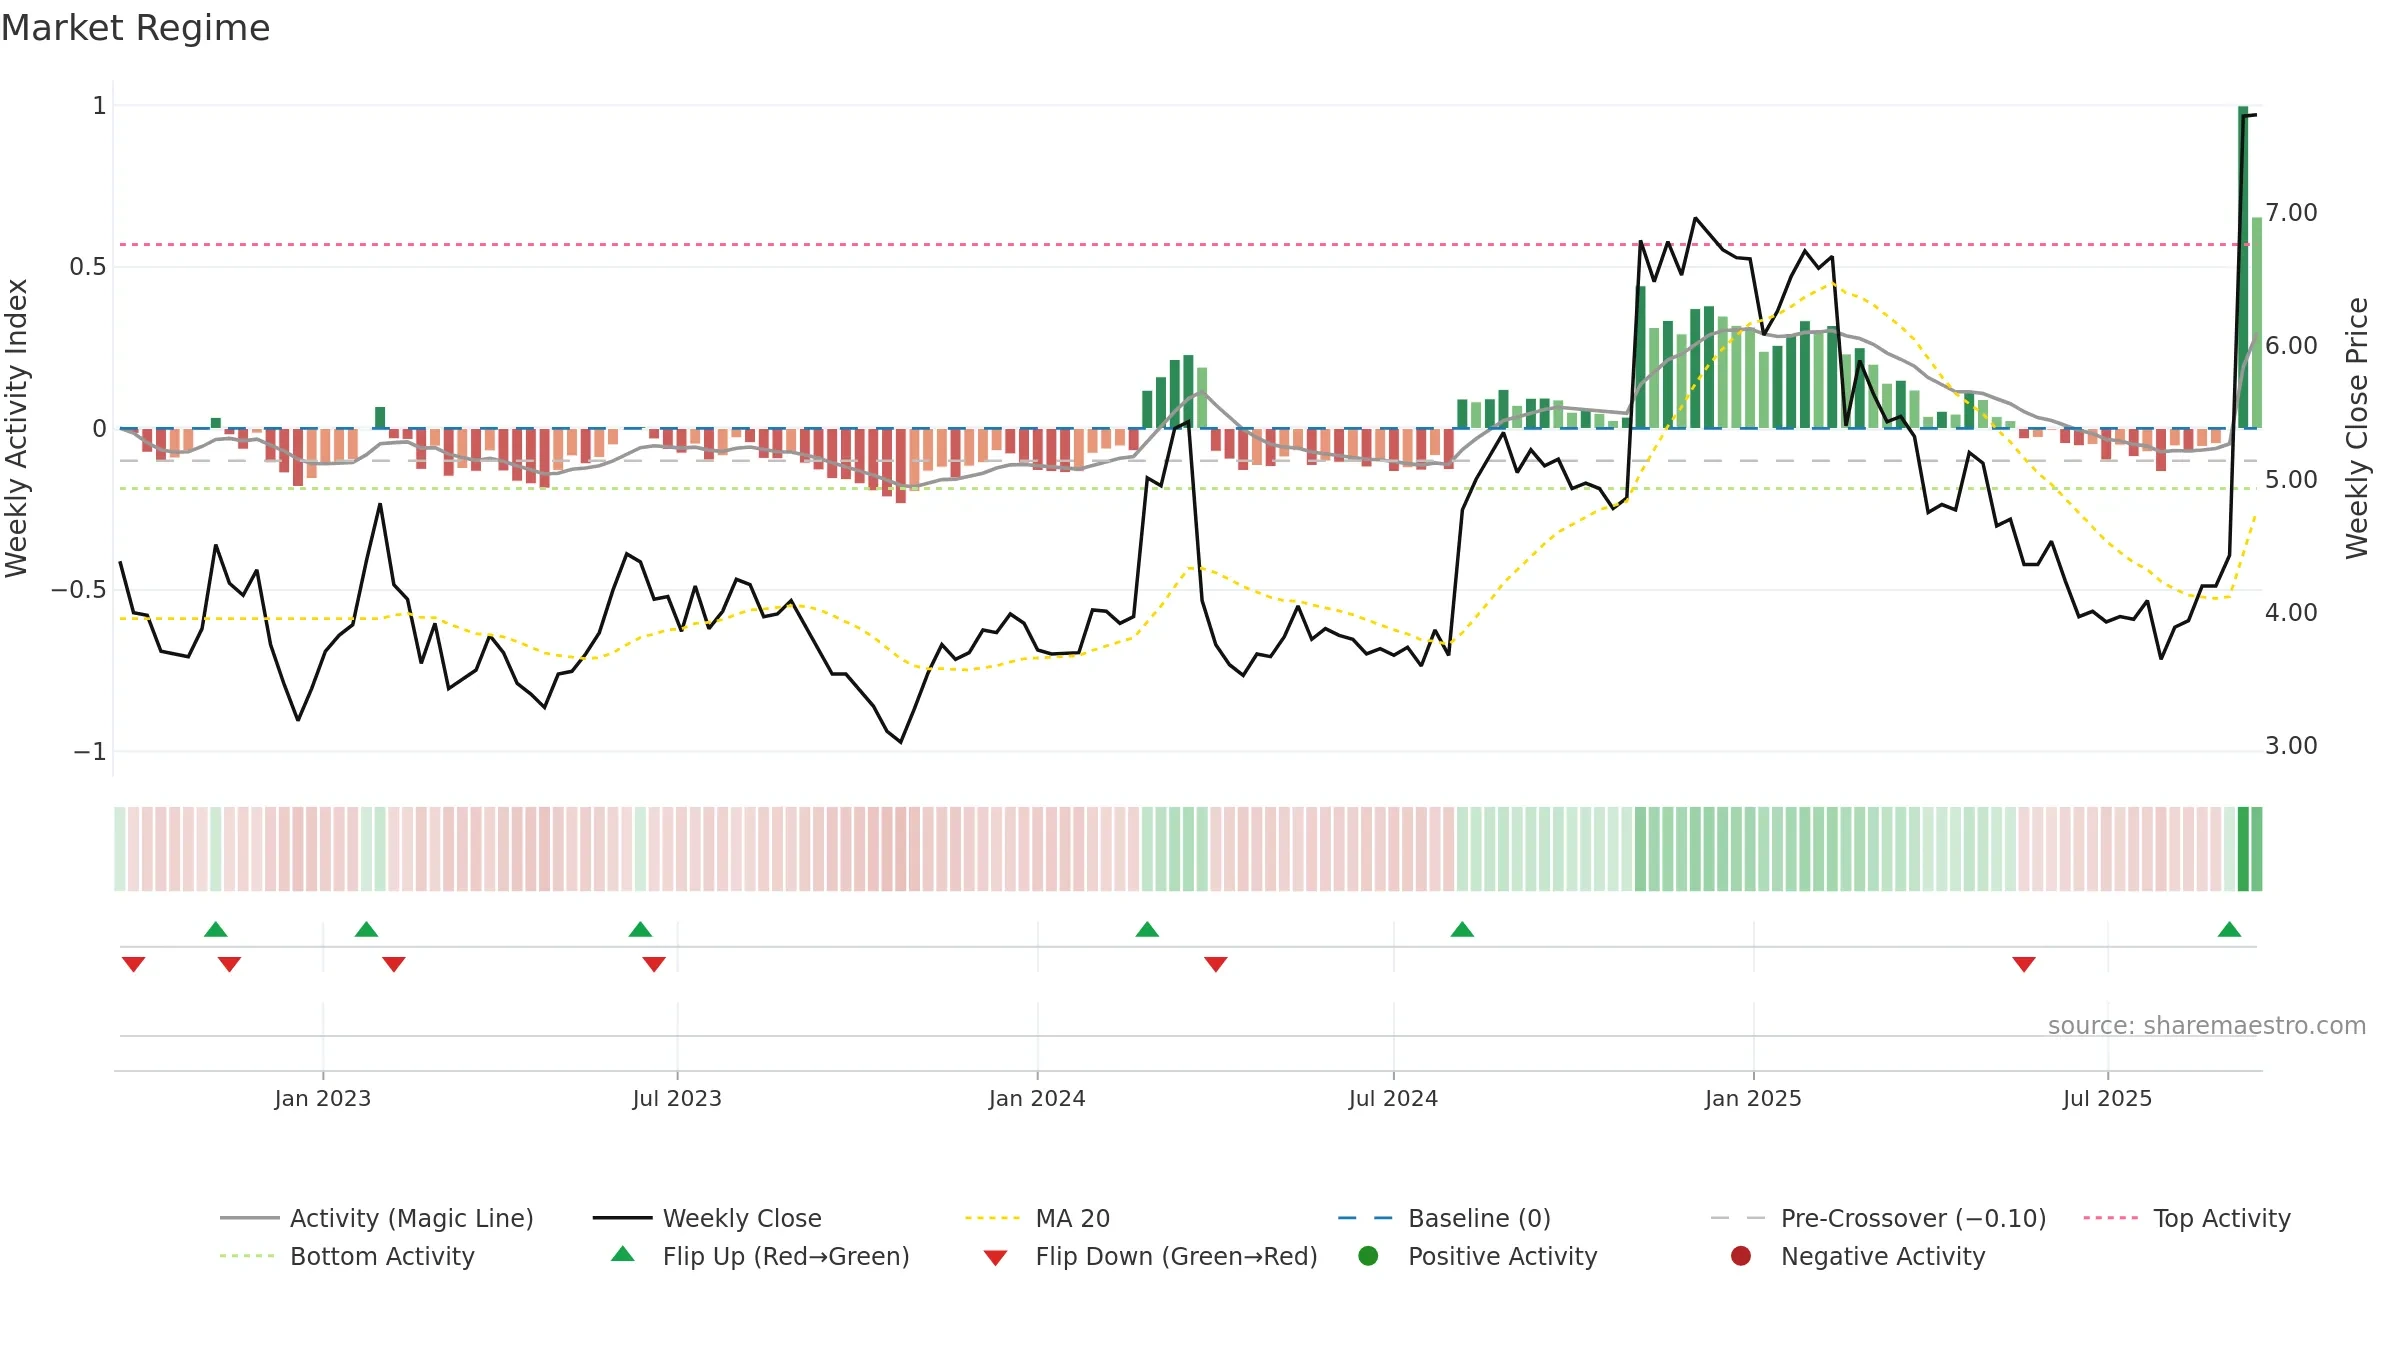Toggle the Bottom Activity legend entry
Viewport: 2400px width, 1350px height.
click(347, 1256)
